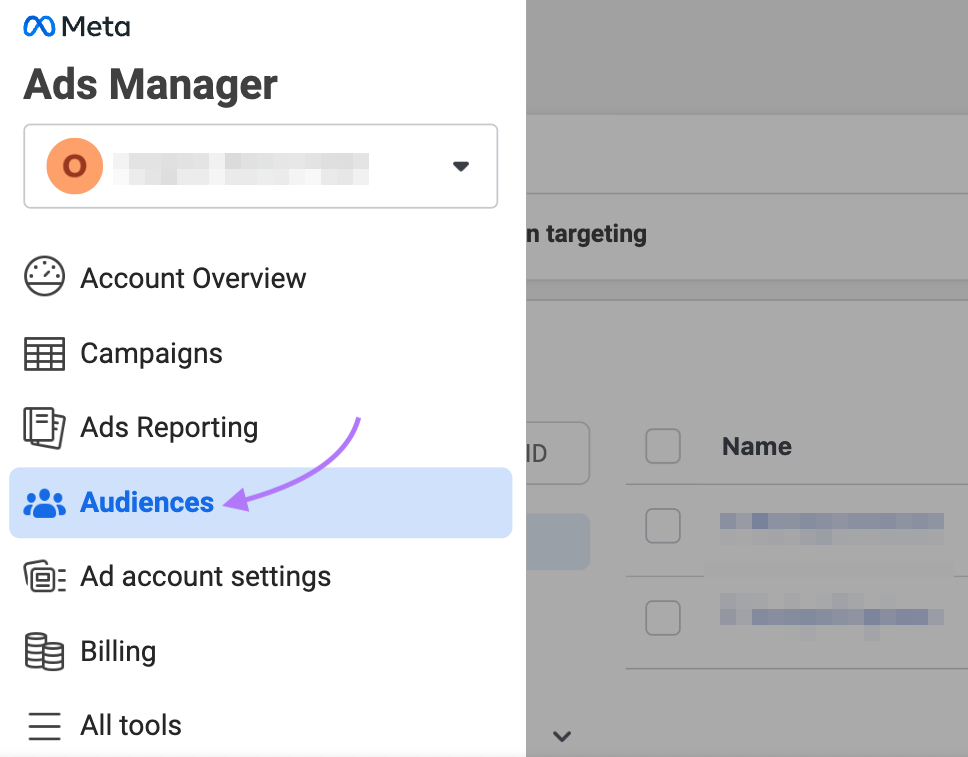Select the Account Overview gauge icon
This screenshot has height=757, width=968.
[42, 278]
